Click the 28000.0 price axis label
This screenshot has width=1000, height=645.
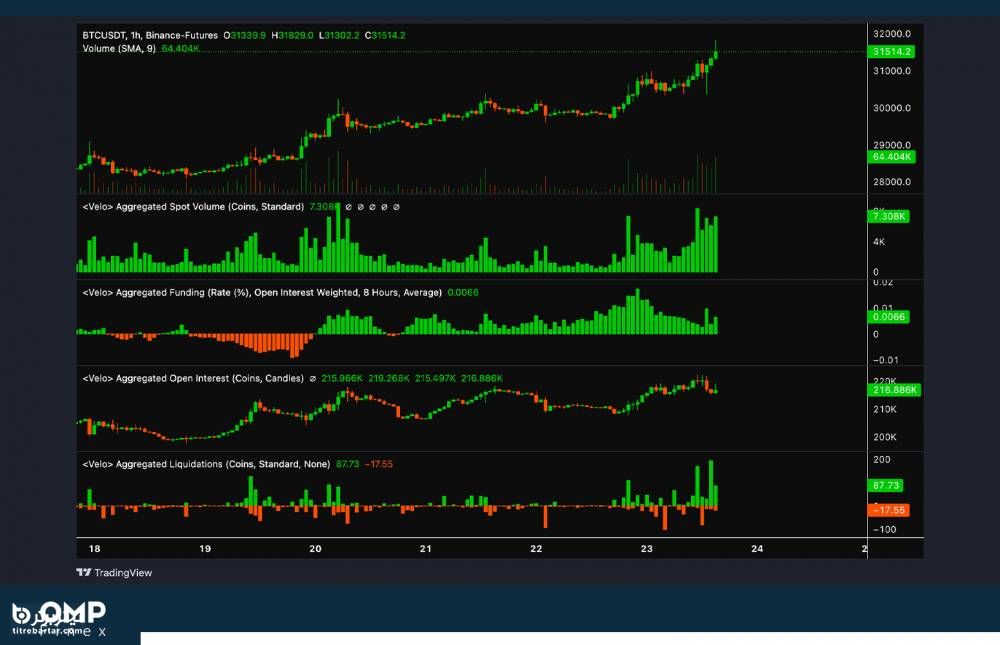(x=892, y=182)
